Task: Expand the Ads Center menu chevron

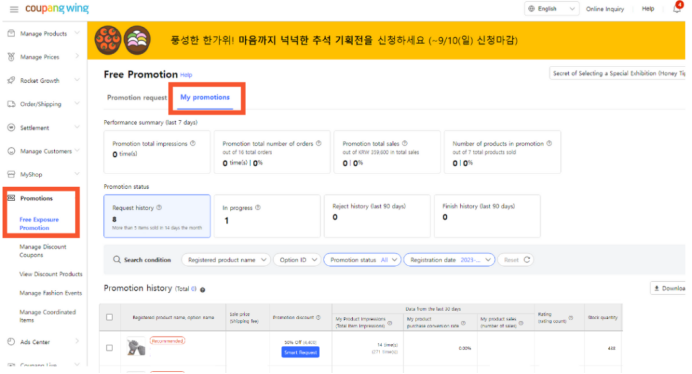Action: coord(77,341)
